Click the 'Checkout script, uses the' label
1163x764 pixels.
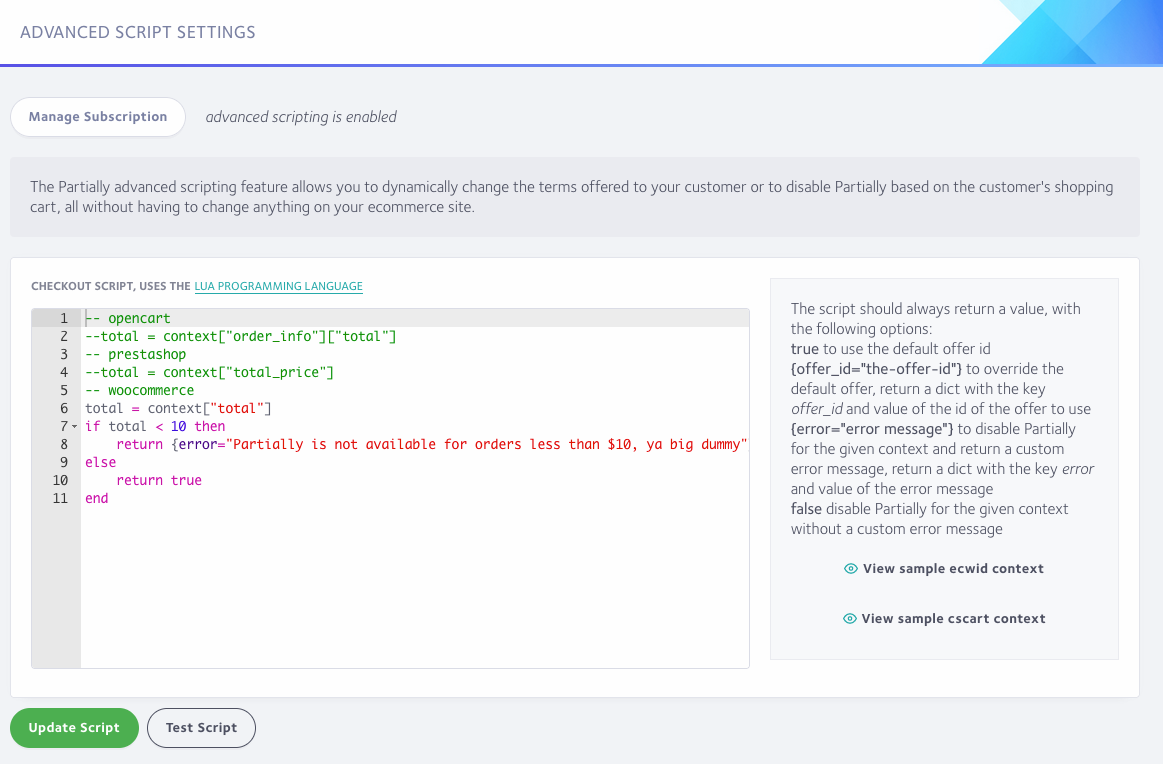[x=111, y=286]
